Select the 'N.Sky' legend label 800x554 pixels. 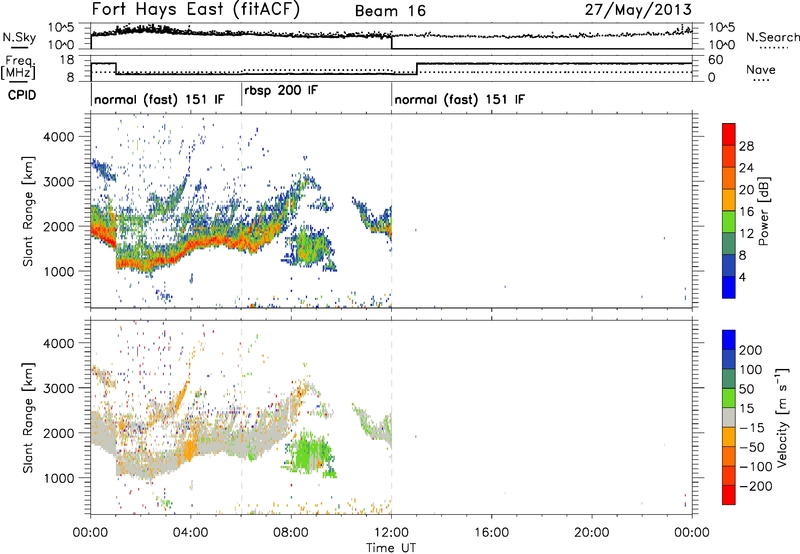pos(19,37)
